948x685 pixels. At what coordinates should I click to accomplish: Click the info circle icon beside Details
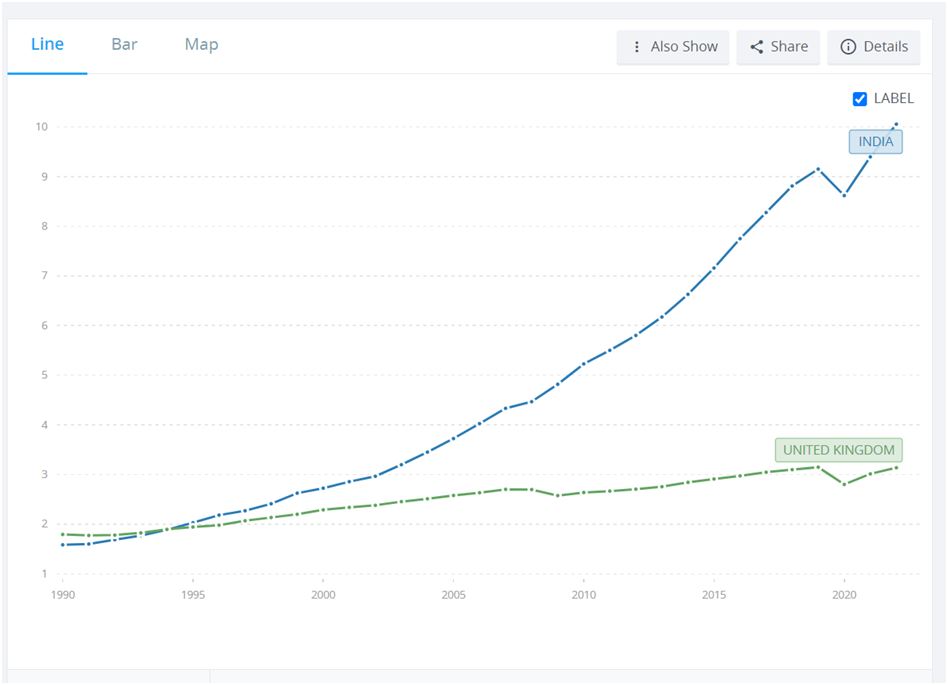[848, 47]
